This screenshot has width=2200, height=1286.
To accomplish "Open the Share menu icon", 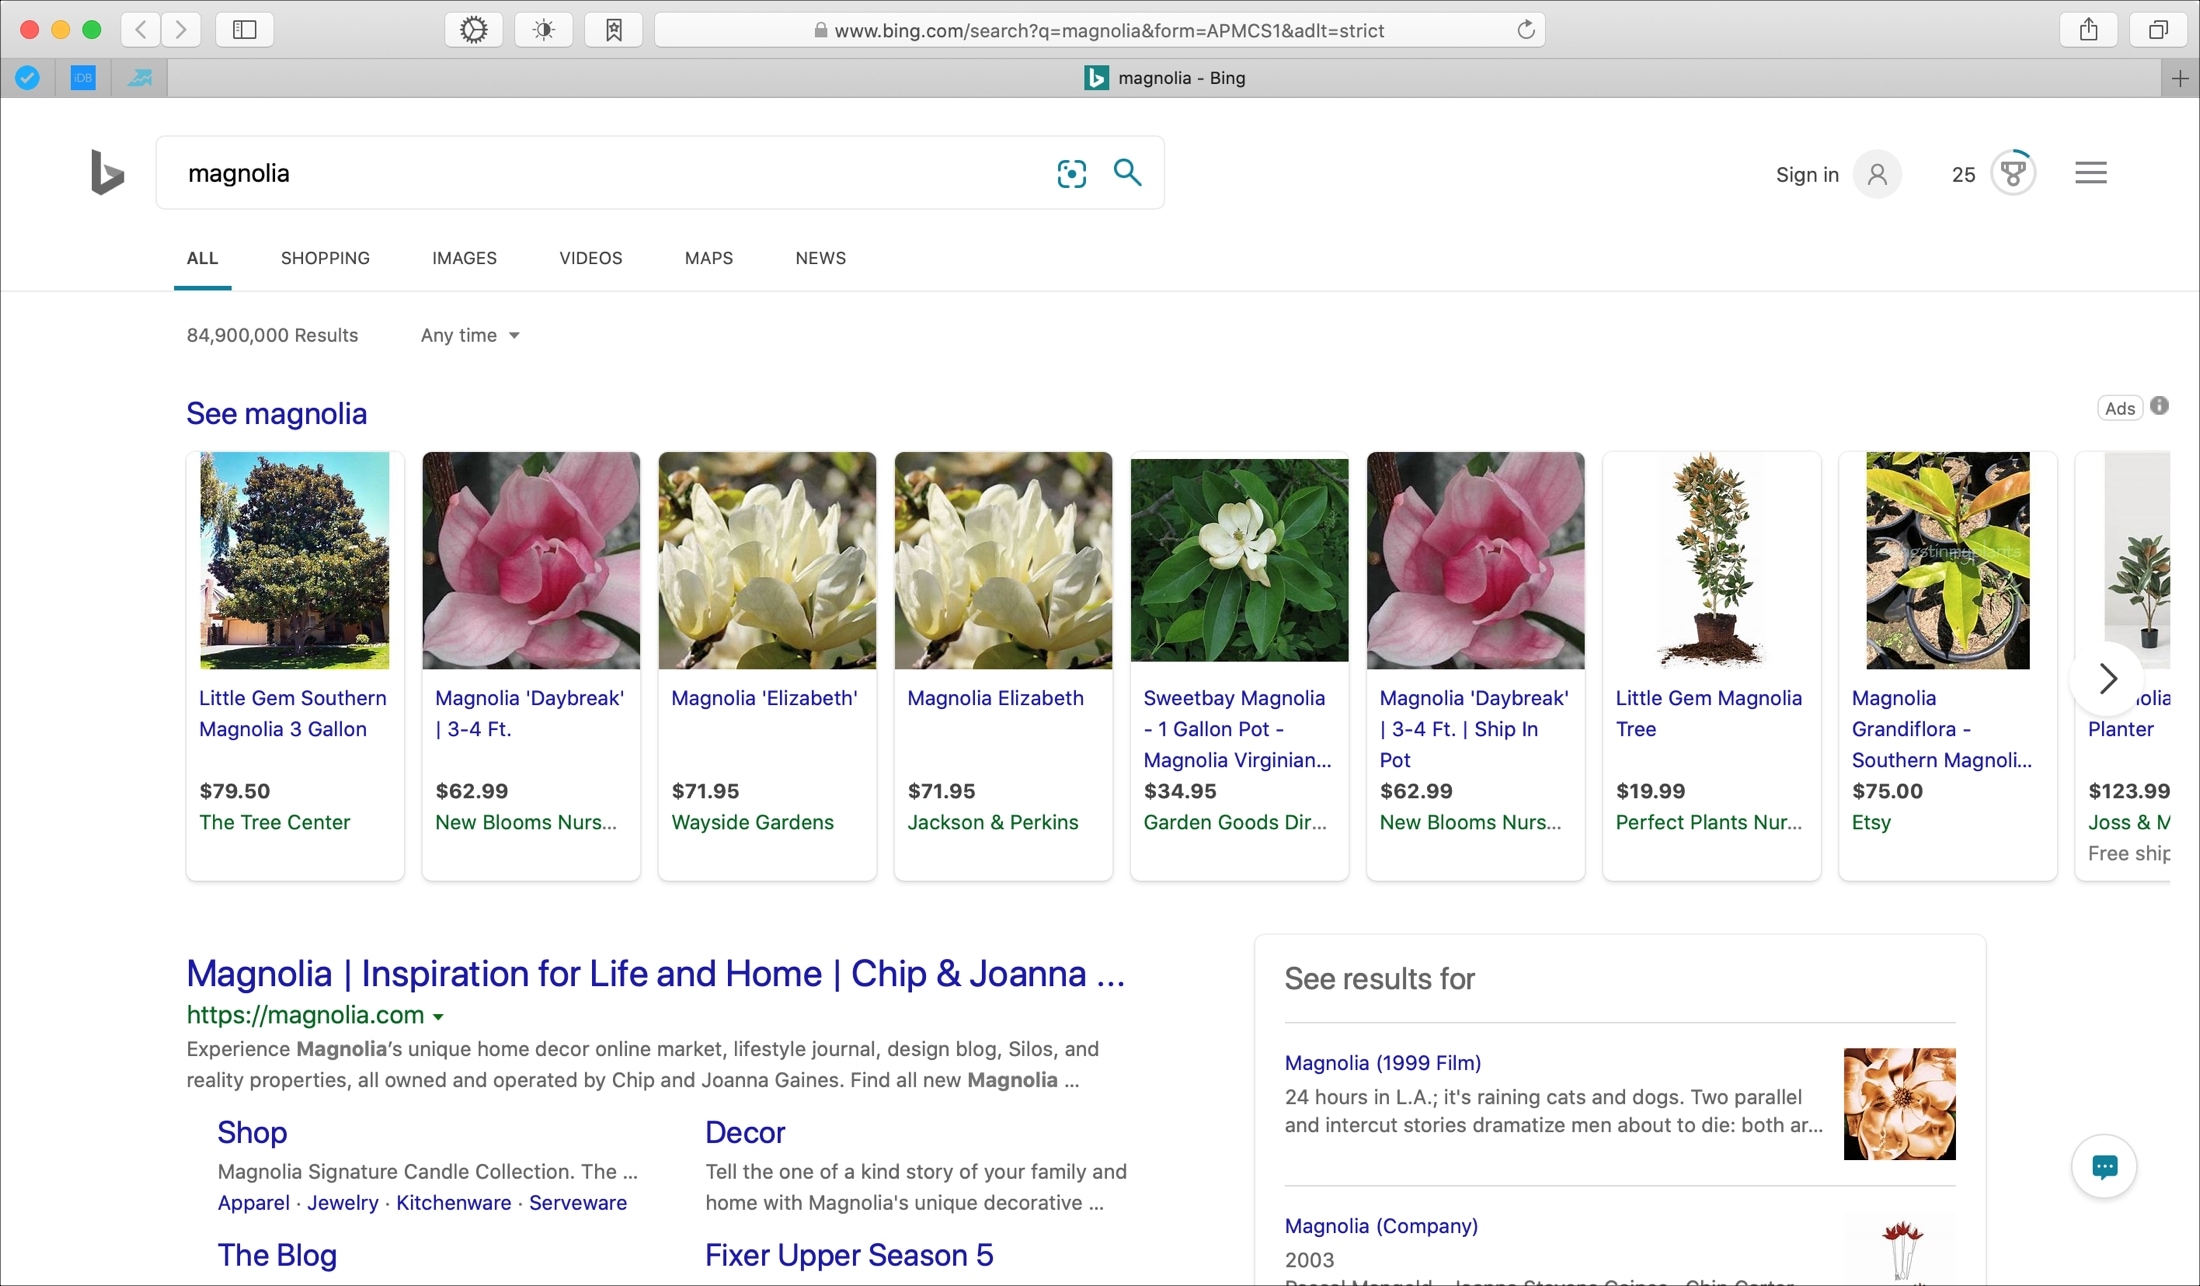I will 2089,30.
